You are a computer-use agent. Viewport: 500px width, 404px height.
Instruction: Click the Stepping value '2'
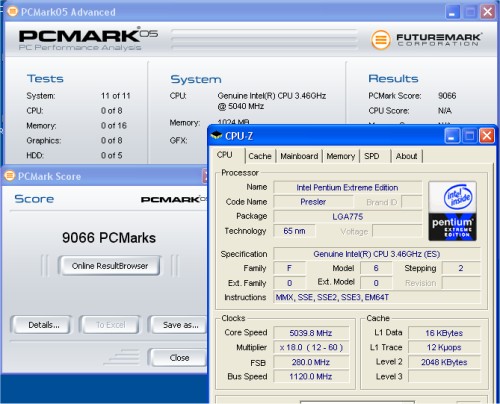(x=461, y=268)
